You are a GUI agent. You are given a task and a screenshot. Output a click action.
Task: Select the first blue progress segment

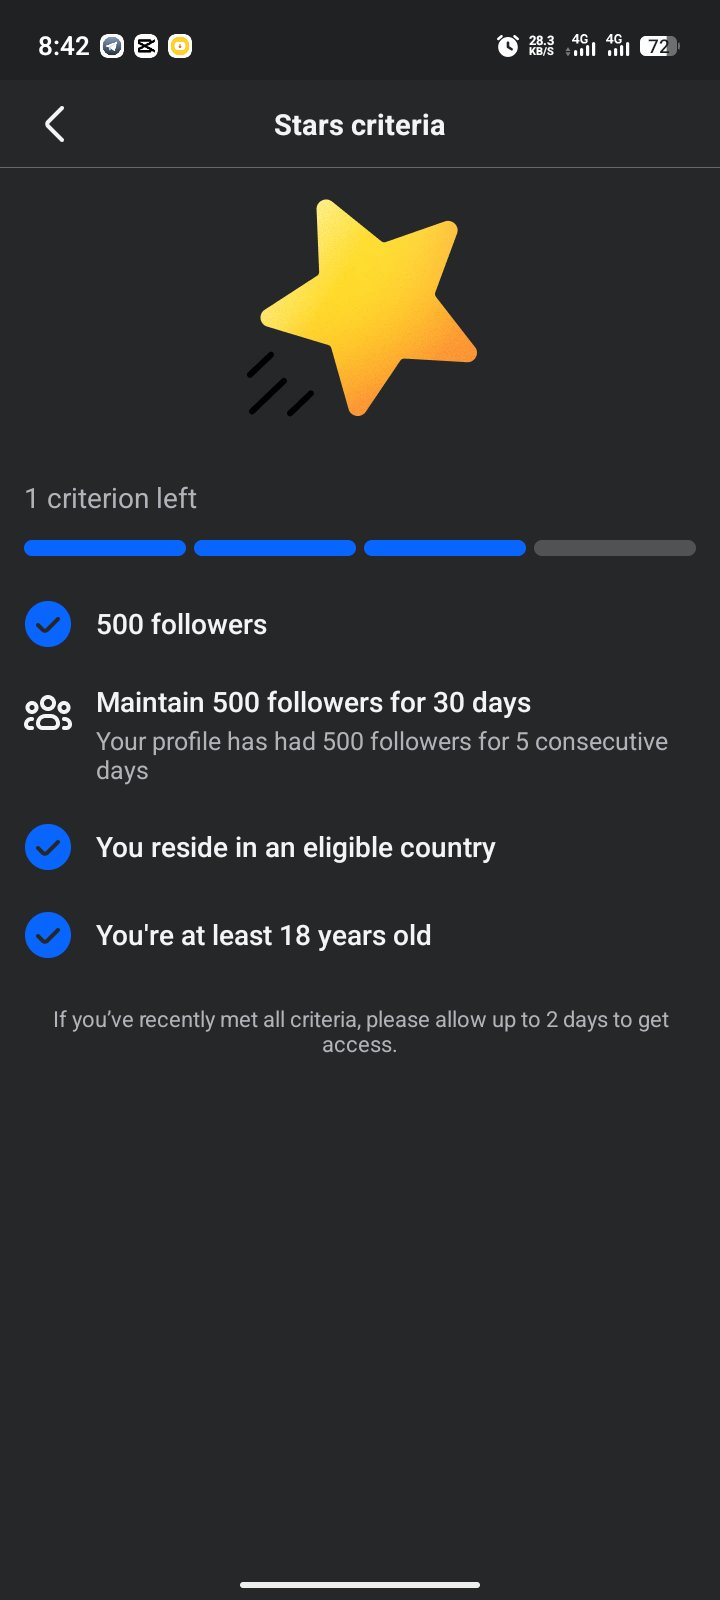click(105, 548)
